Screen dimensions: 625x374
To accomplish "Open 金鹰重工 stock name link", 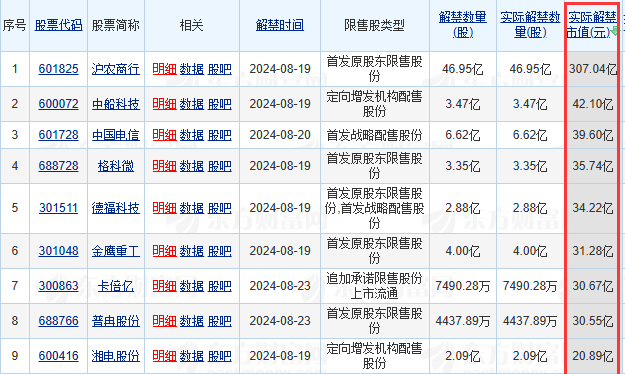I will tap(116, 251).
